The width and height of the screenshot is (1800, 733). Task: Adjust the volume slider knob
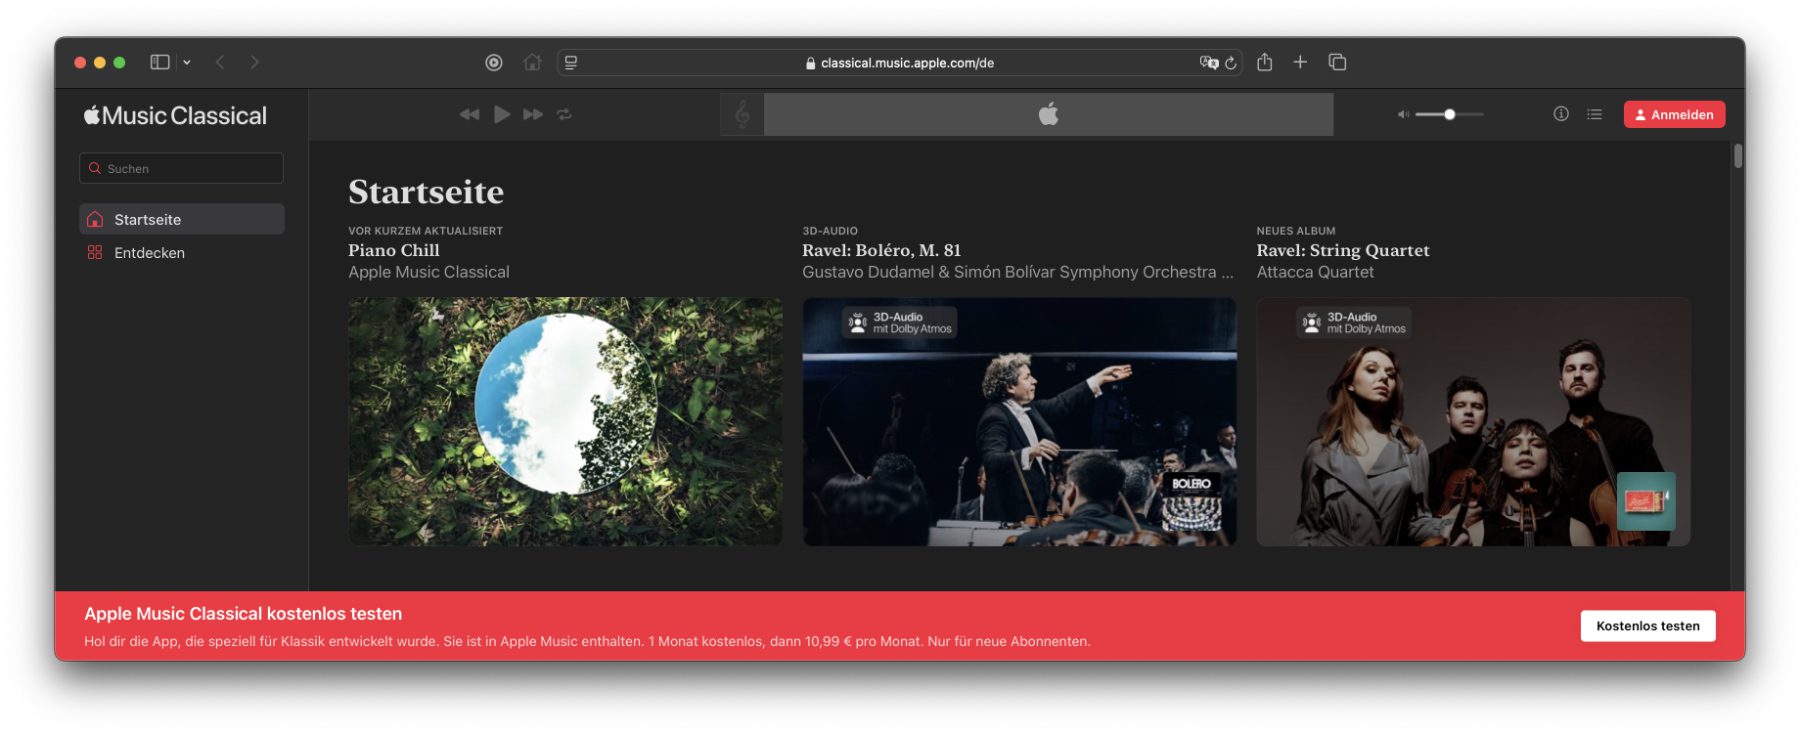1449,114
